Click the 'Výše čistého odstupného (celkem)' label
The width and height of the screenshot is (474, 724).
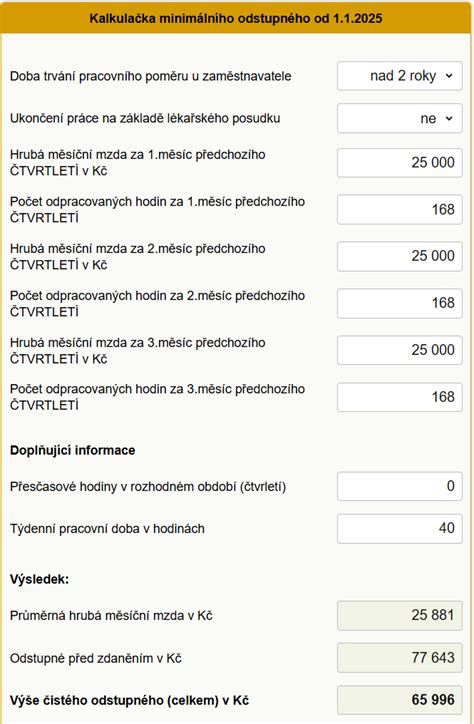[129, 700]
